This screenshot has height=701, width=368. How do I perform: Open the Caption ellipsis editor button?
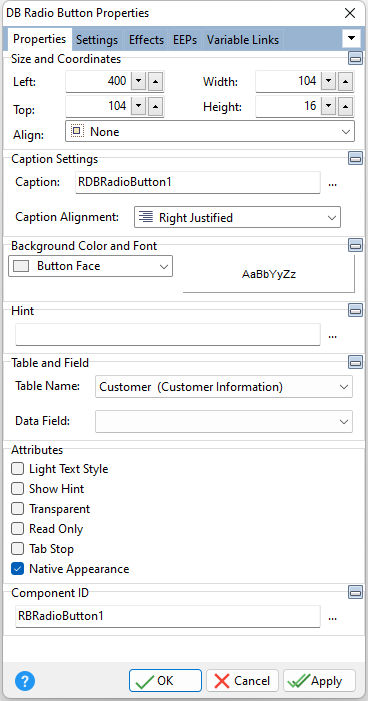(x=332, y=184)
